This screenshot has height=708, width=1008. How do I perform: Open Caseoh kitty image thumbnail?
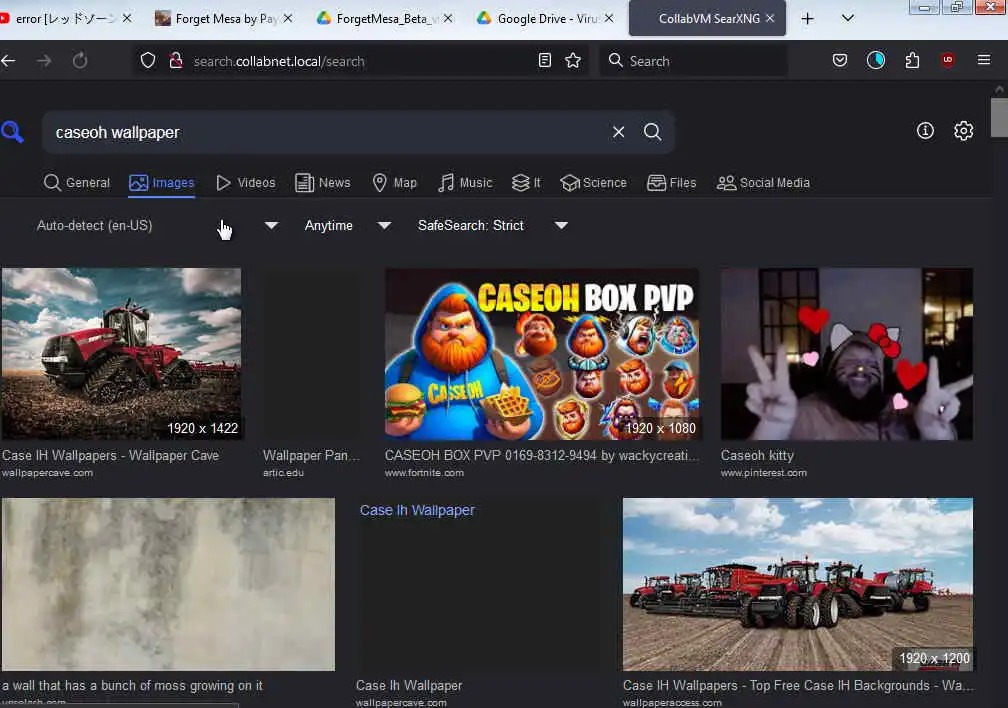pyautogui.click(x=847, y=354)
